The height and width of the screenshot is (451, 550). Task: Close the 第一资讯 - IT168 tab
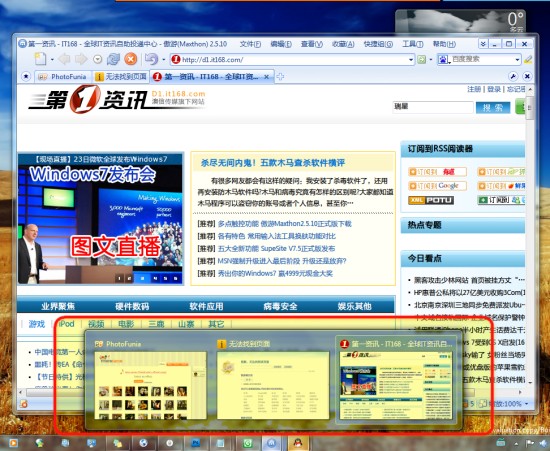(x=266, y=76)
